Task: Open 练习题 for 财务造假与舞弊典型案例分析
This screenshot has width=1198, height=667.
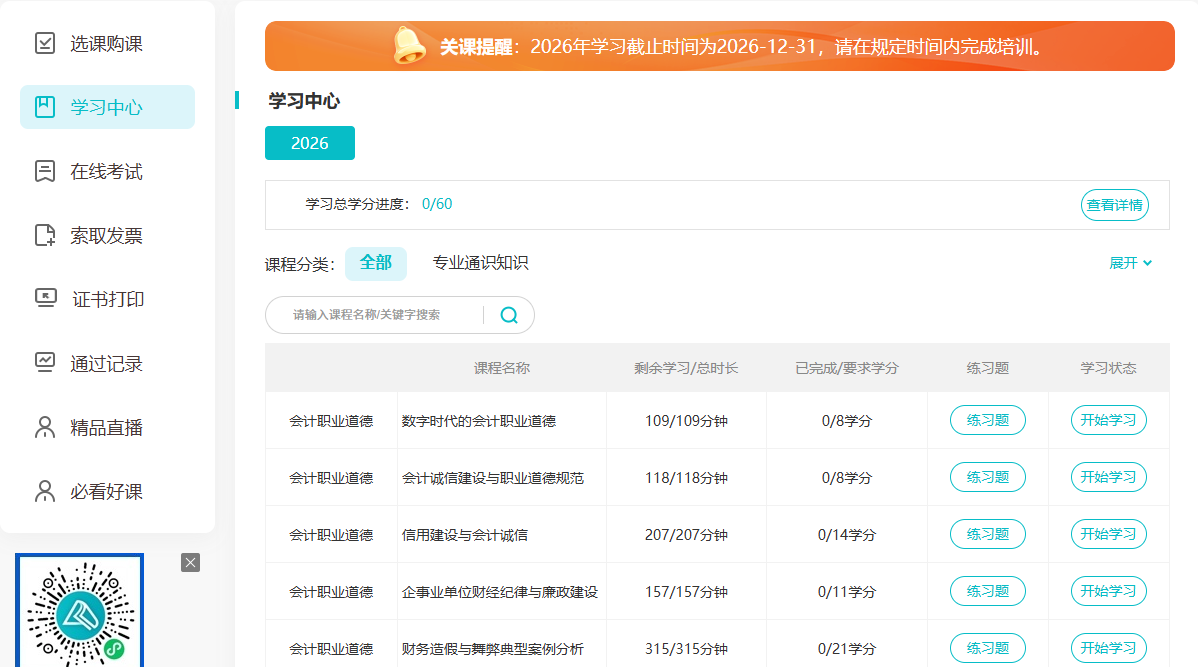Action: tap(987, 648)
